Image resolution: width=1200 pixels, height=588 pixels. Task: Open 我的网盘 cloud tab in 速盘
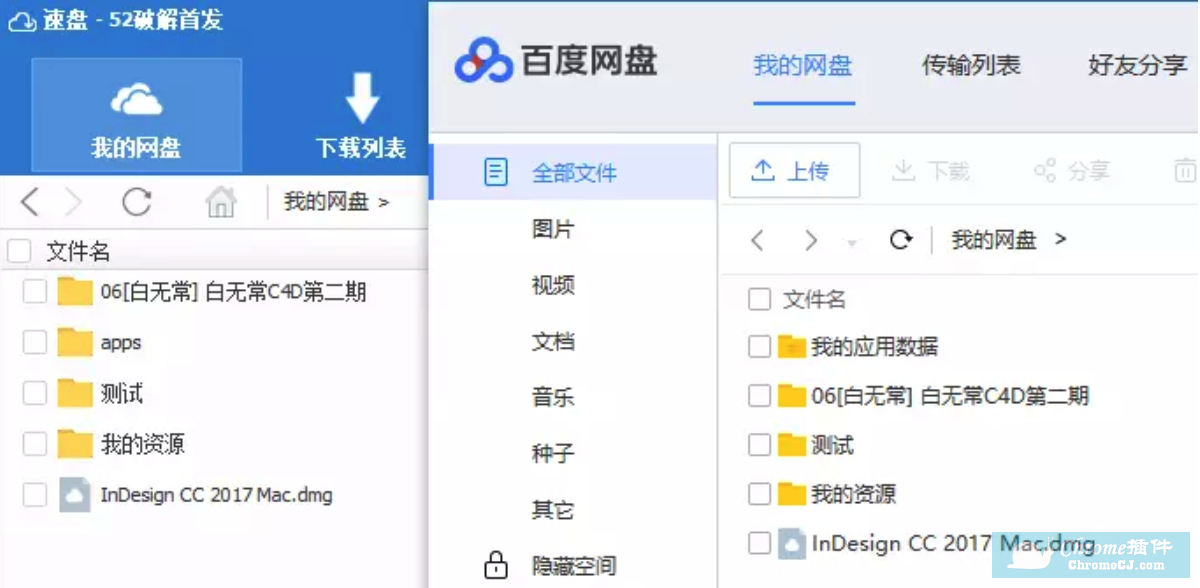(x=136, y=116)
